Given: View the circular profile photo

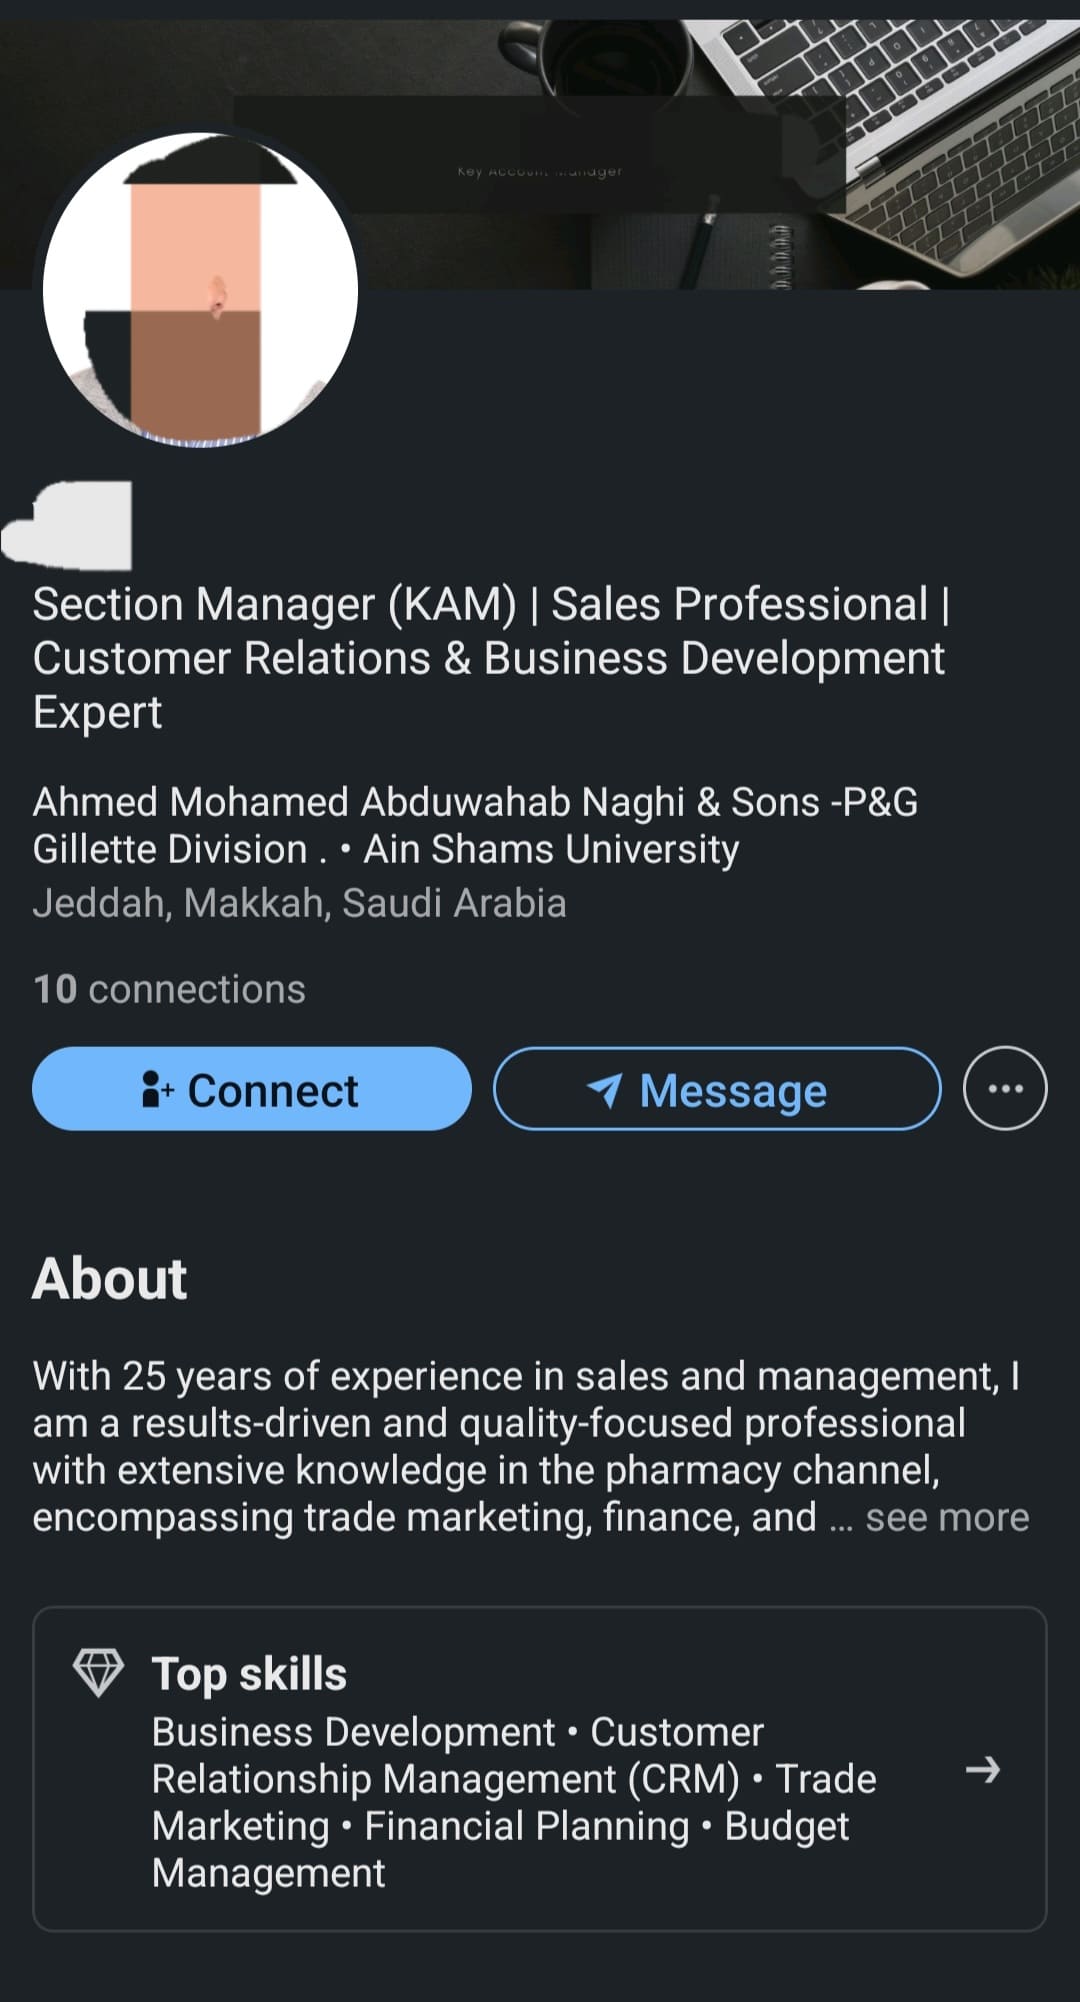Looking at the screenshot, I should (x=200, y=290).
